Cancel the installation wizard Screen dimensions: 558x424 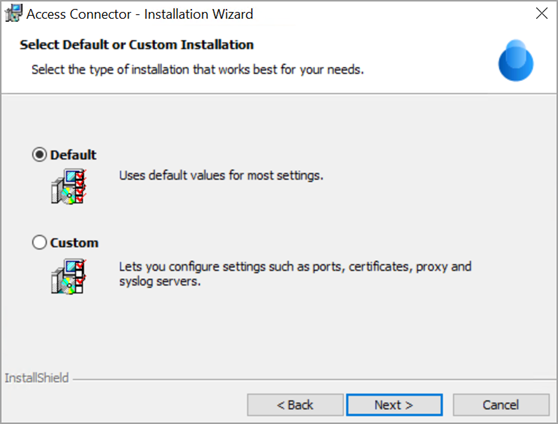click(501, 405)
